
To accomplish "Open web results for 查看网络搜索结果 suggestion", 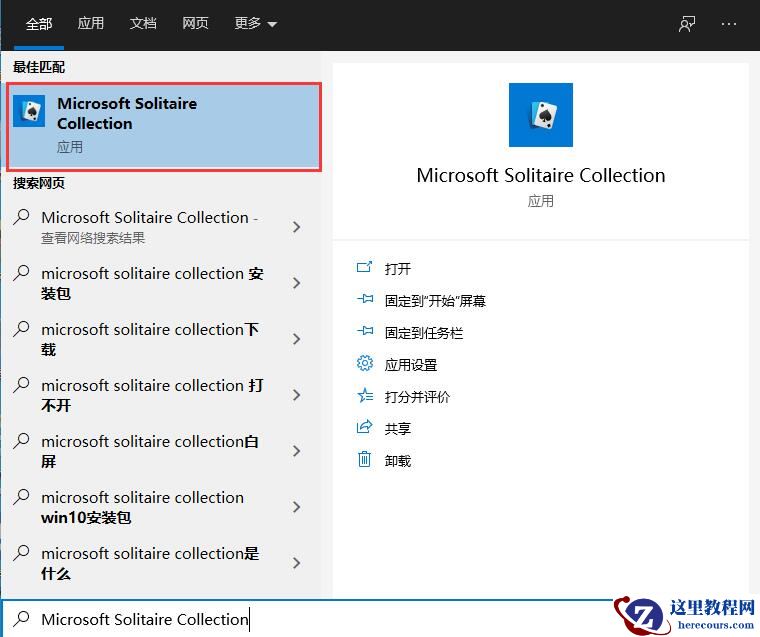I will pyautogui.click(x=150, y=226).
